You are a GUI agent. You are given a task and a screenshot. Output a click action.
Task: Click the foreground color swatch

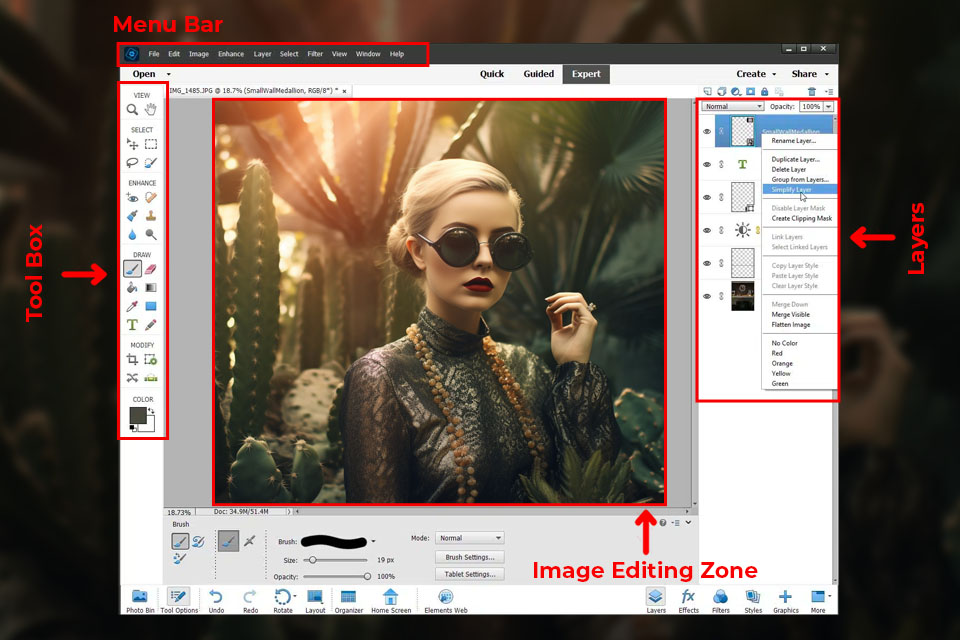[x=137, y=415]
